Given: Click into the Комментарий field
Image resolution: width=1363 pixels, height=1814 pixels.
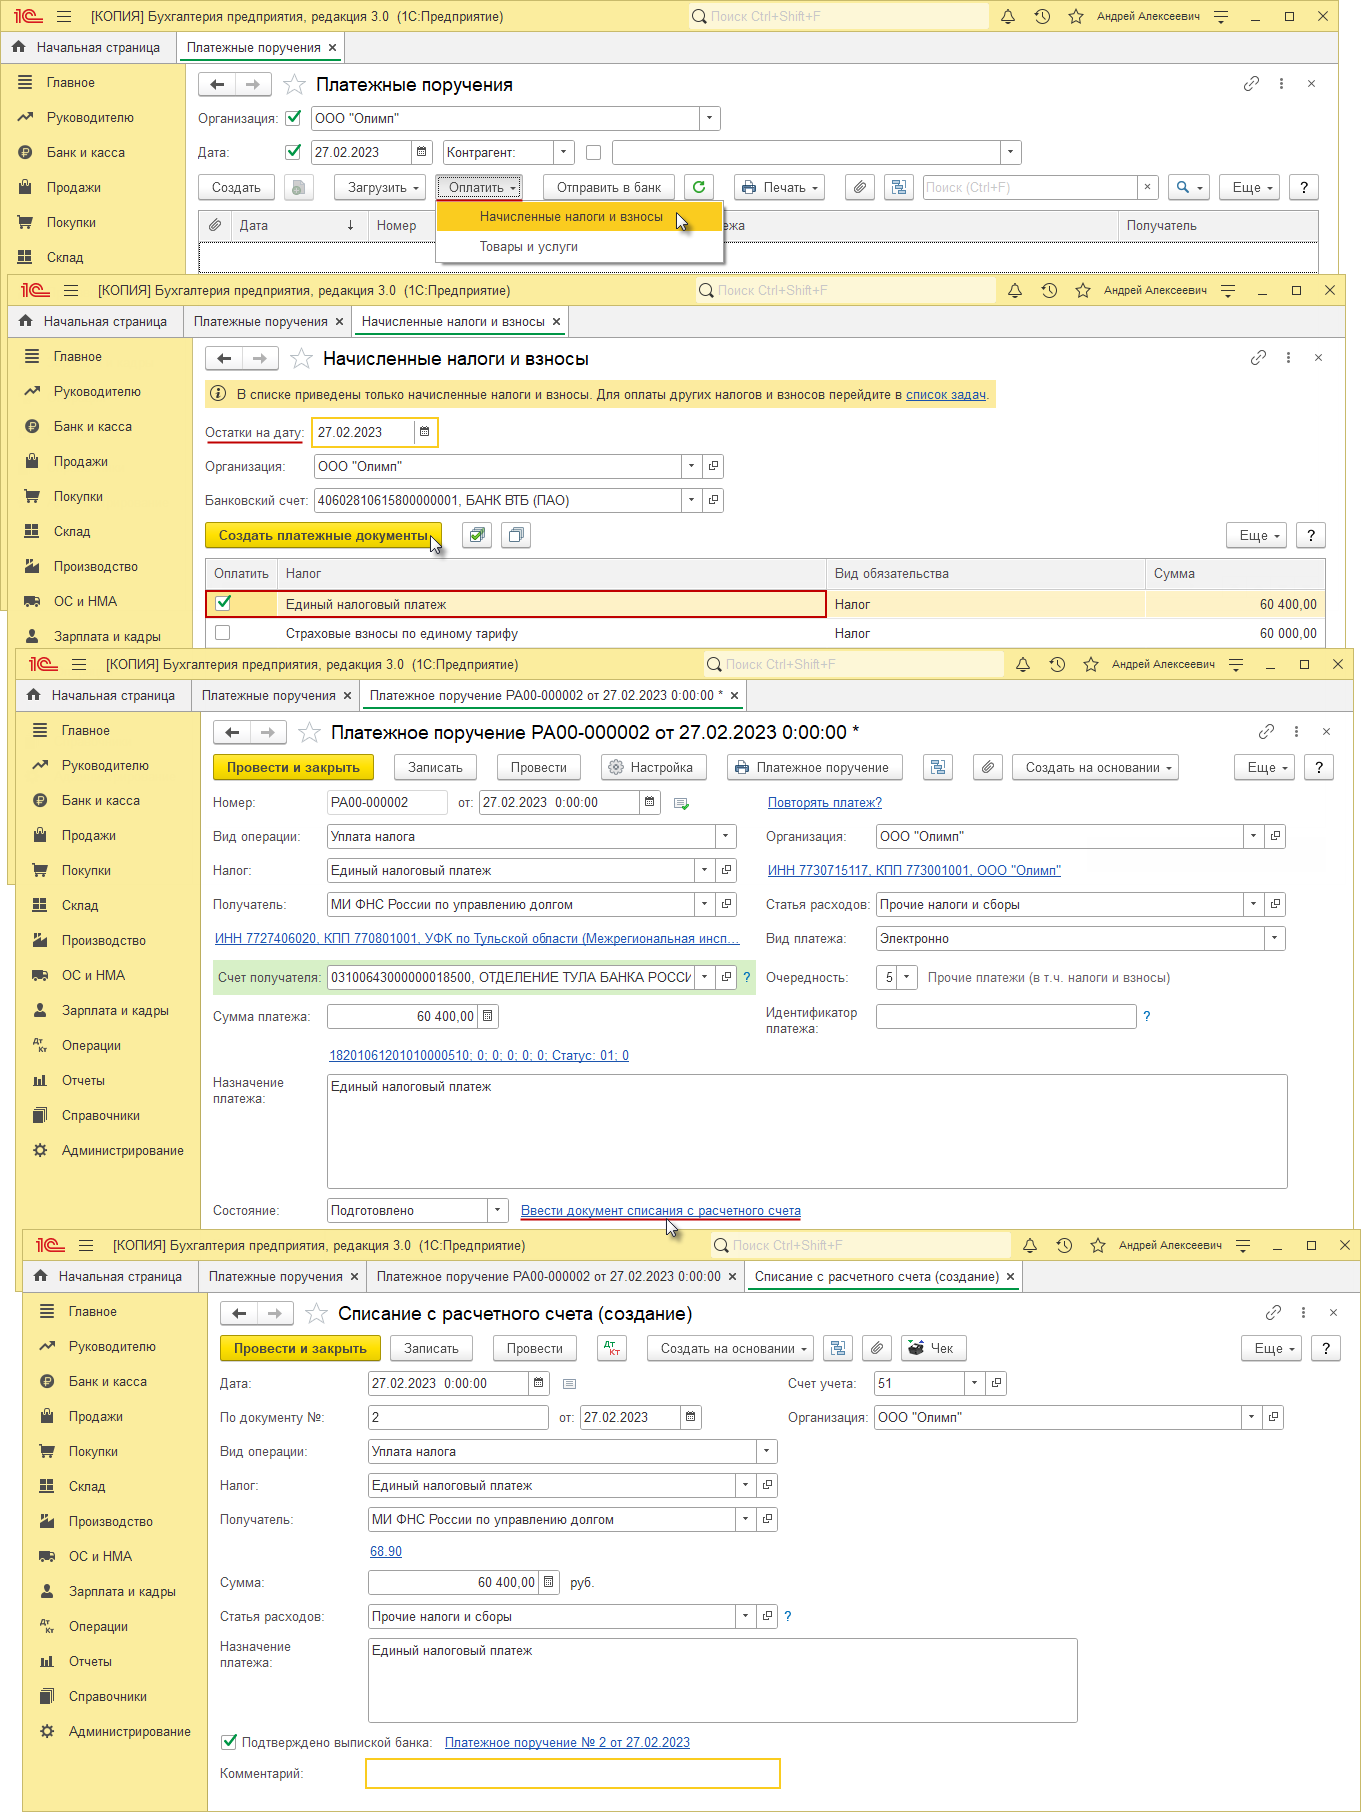Looking at the screenshot, I should pyautogui.click(x=573, y=1773).
